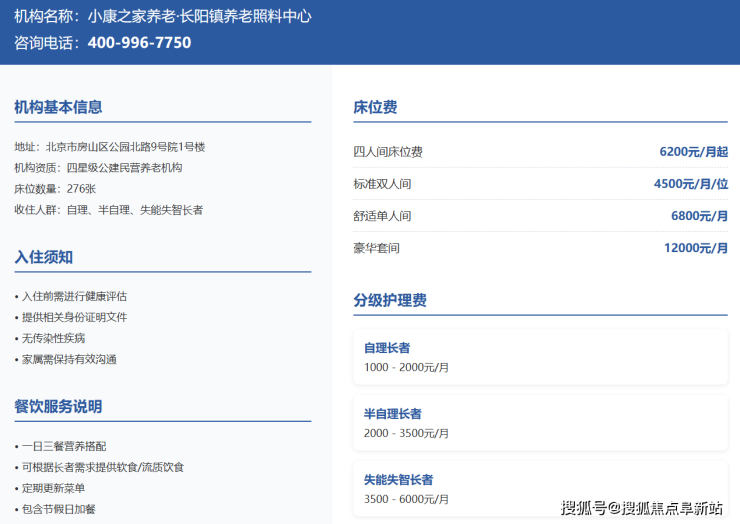Click the 机构基本信息 section heading
This screenshot has height=524, width=740.
click(x=58, y=107)
